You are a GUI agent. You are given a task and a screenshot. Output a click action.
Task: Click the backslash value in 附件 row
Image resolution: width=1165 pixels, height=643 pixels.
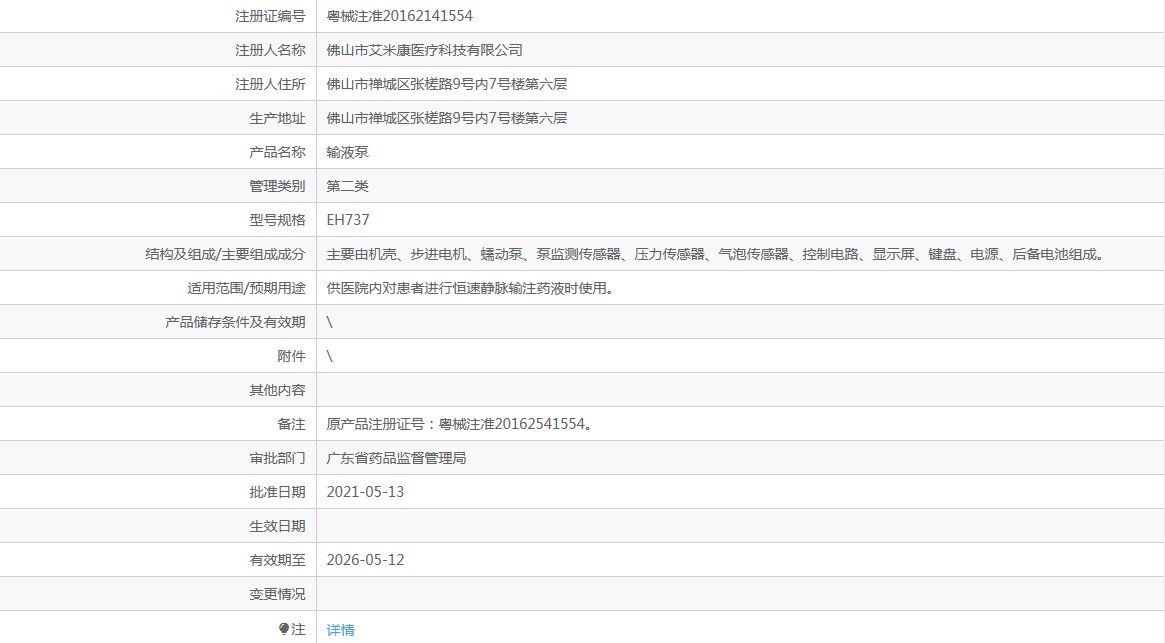point(330,356)
